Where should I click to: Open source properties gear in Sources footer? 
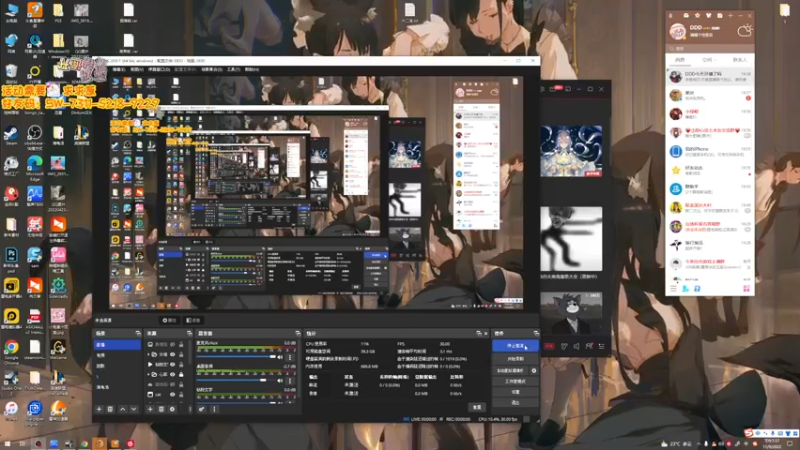click(172, 409)
